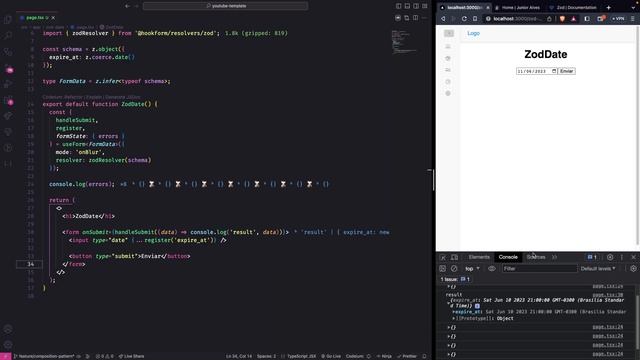640x360 pixels.
Task: Click the bookmark icon in browser toolbar
Action: point(475,19)
